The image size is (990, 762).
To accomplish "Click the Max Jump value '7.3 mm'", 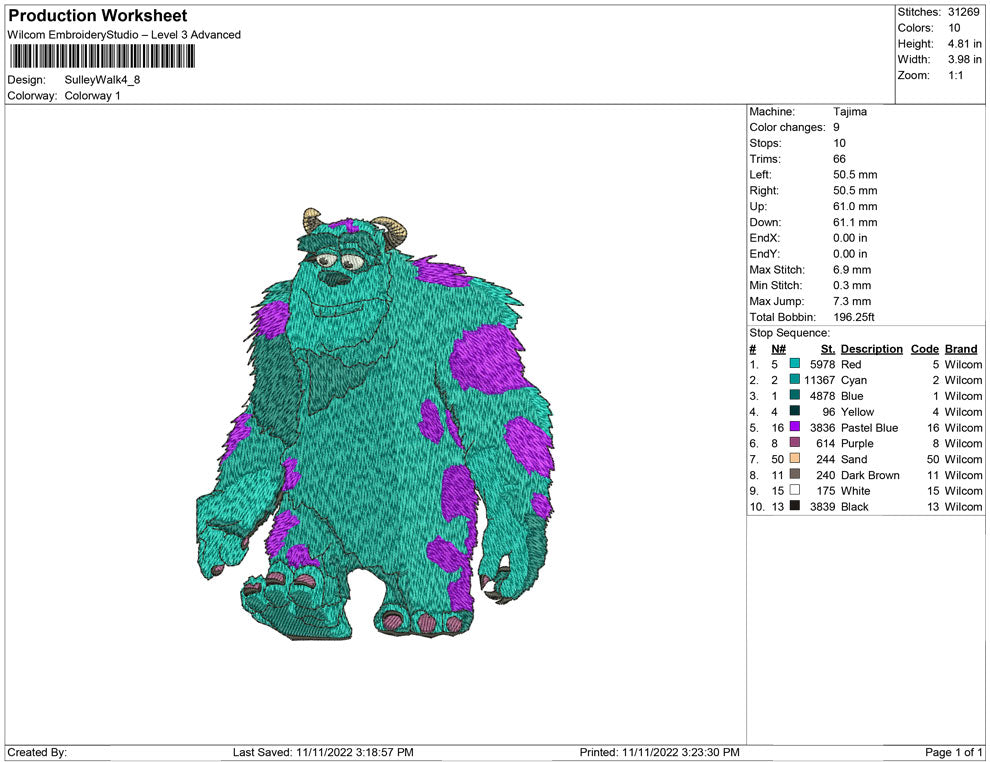I will pos(852,301).
